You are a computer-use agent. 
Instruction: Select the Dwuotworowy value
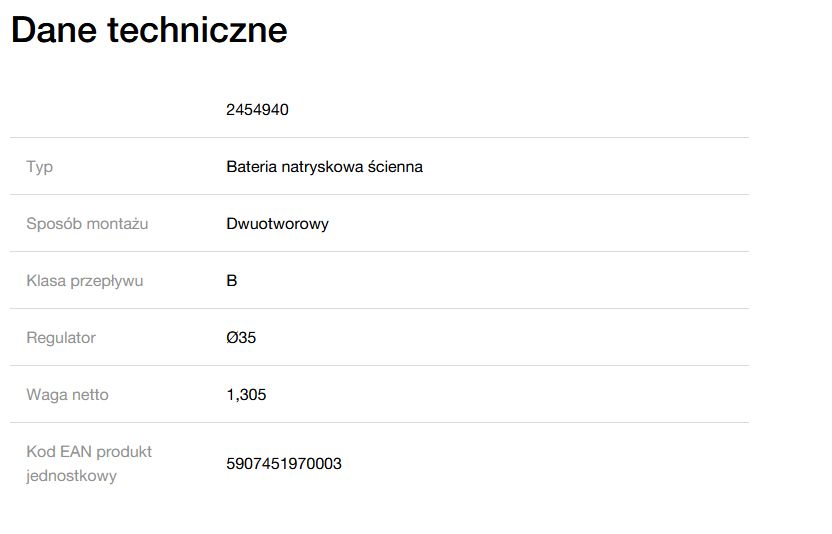[278, 224]
